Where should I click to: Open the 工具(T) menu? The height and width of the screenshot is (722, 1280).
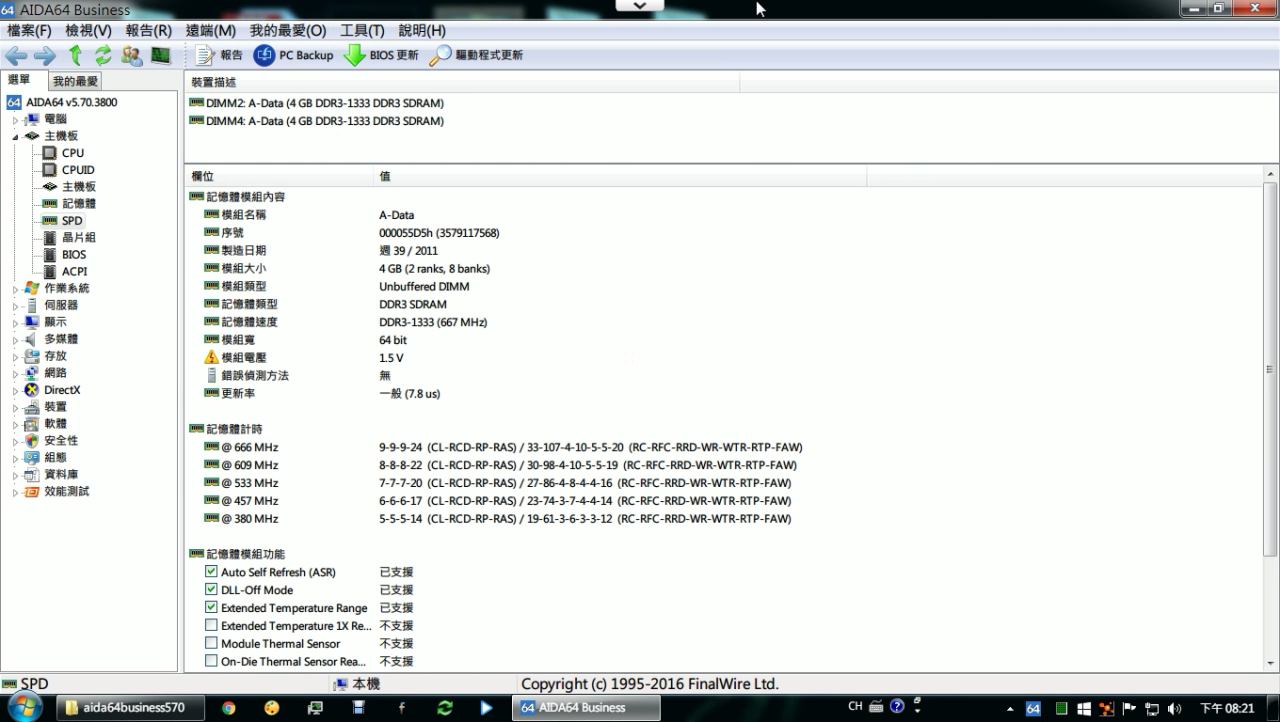tap(362, 31)
